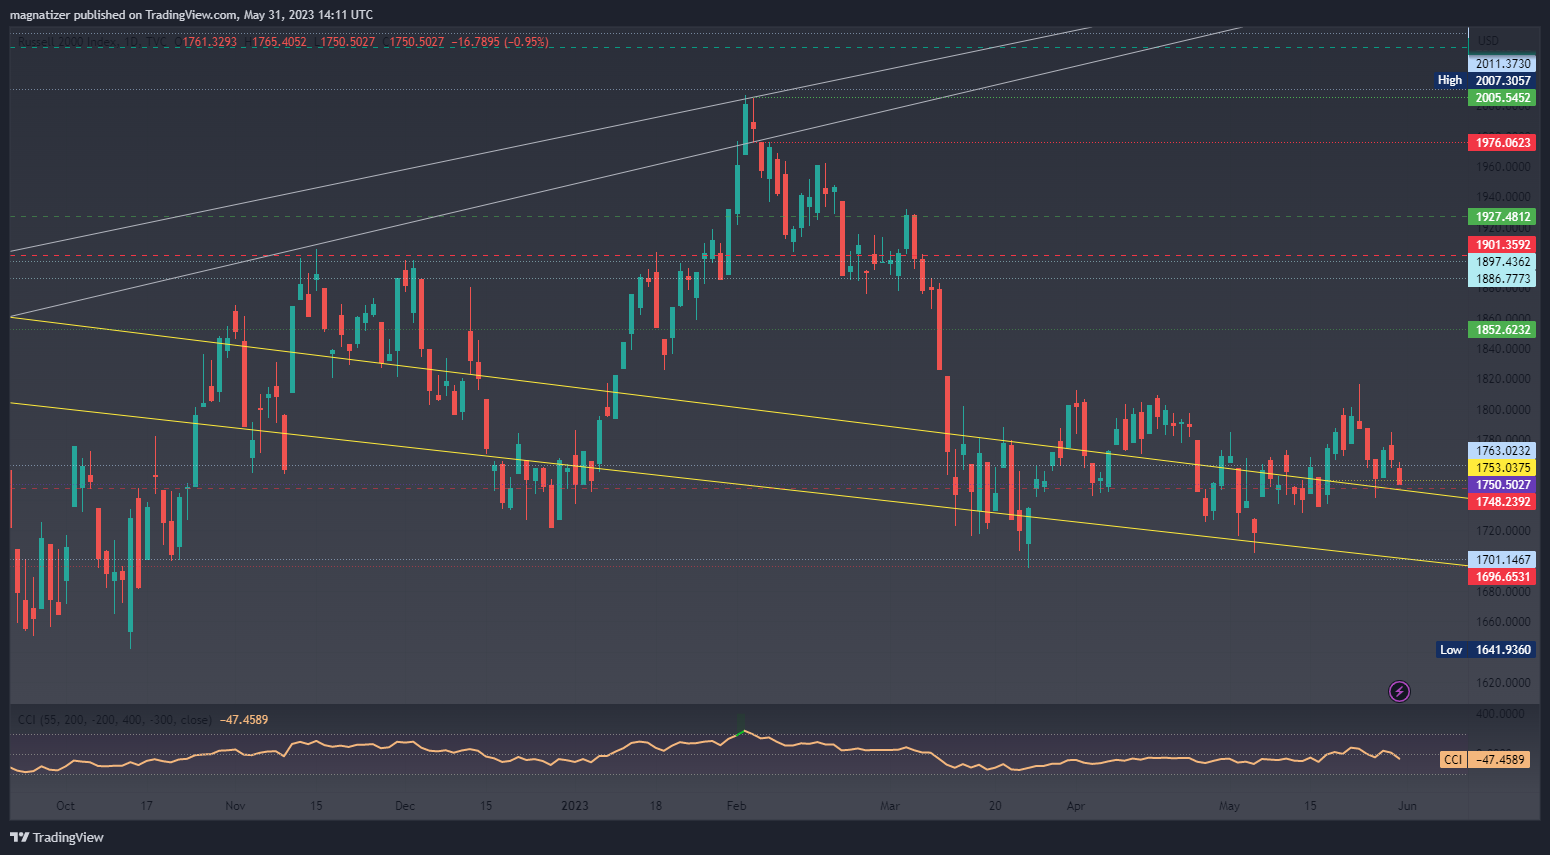The image size is (1550, 855).
Task: Click the TradingView logo at bottom left
Action: (57, 837)
